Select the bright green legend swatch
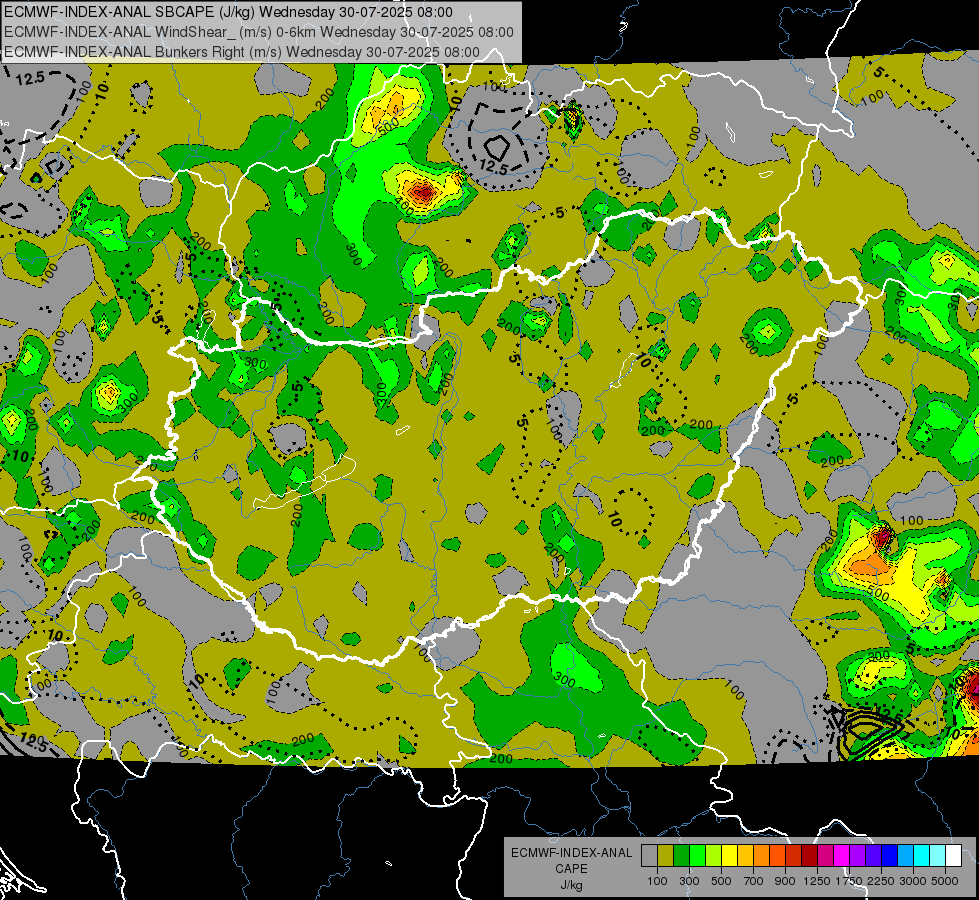This screenshot has height=900, width=979. point(697,855)
